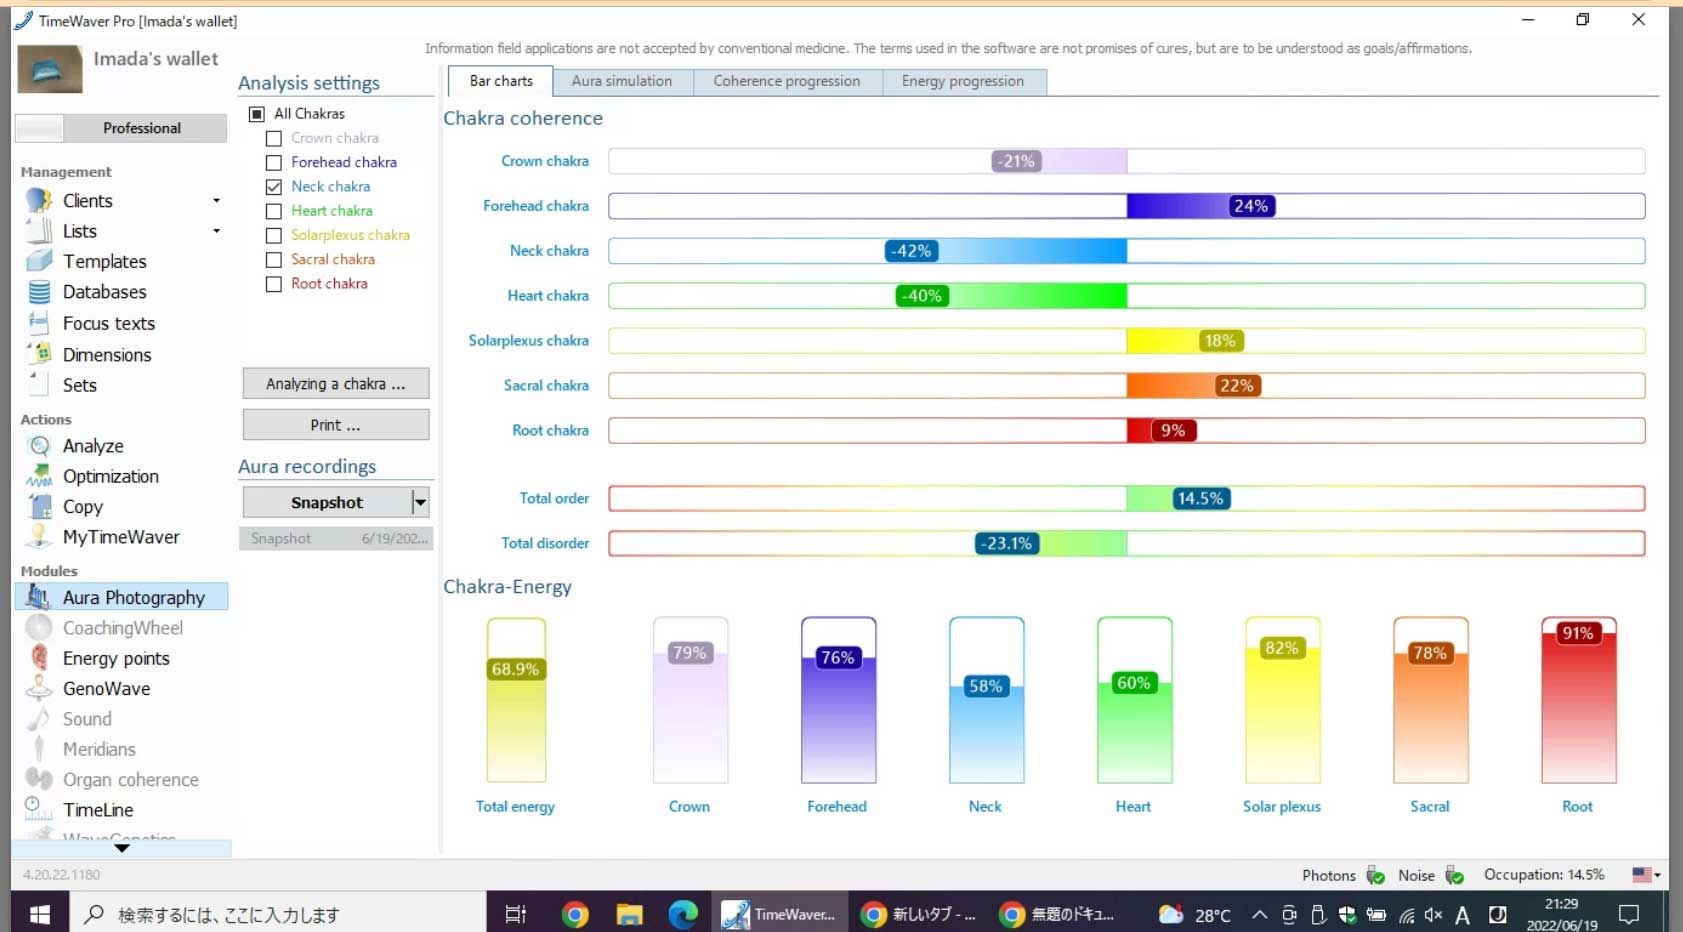Image resolution: width=1683 pixels, height=932 pixels.
Task: Switch to the Coherence progression tab
Action: (x=787, y=81)
